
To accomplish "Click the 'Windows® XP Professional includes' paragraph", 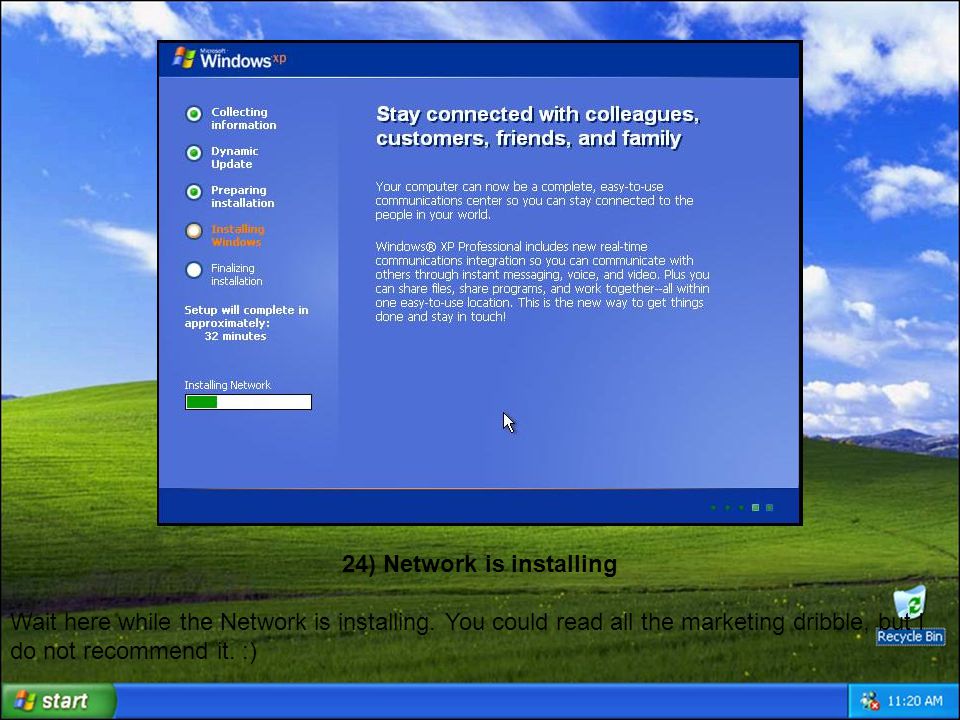I will coord(542,282).
